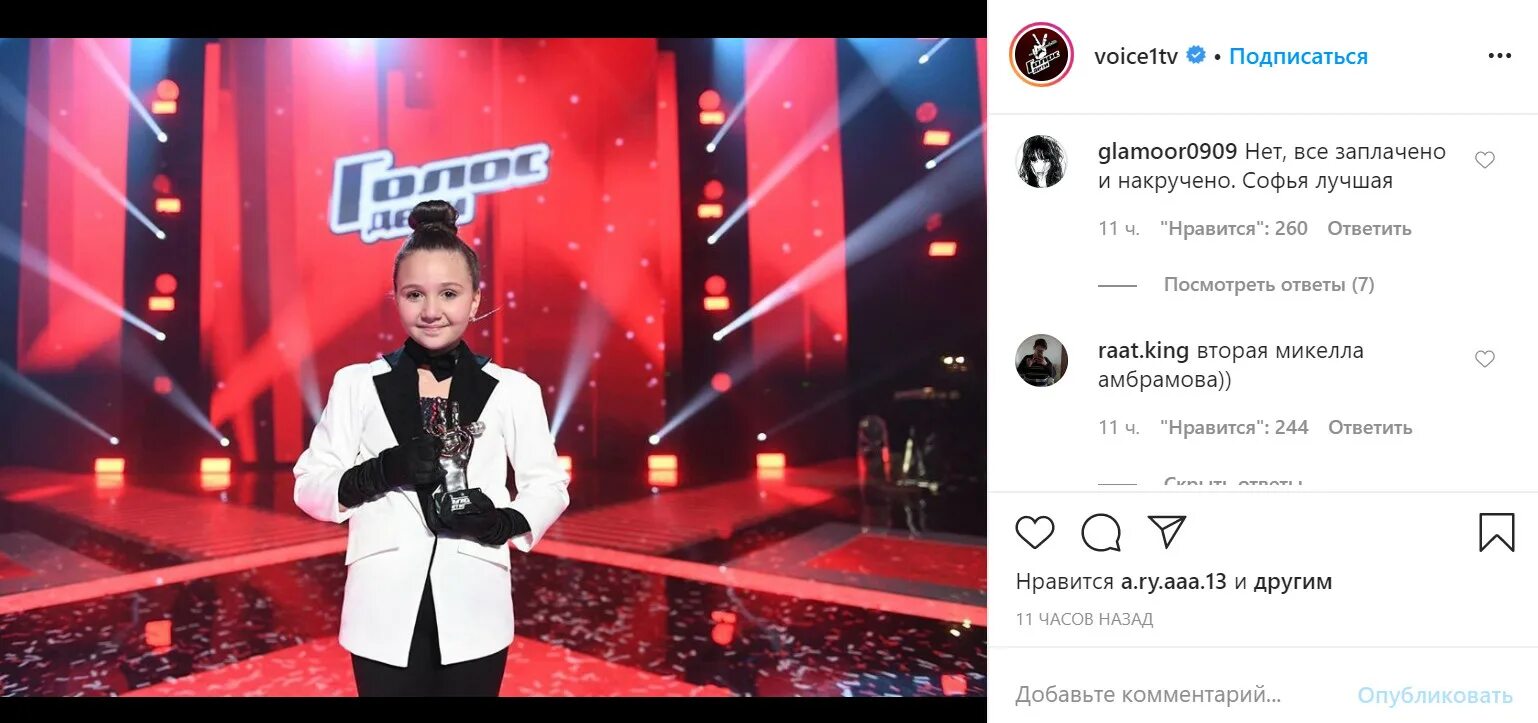Open the three-dot more options menu

pos(1499,56)
